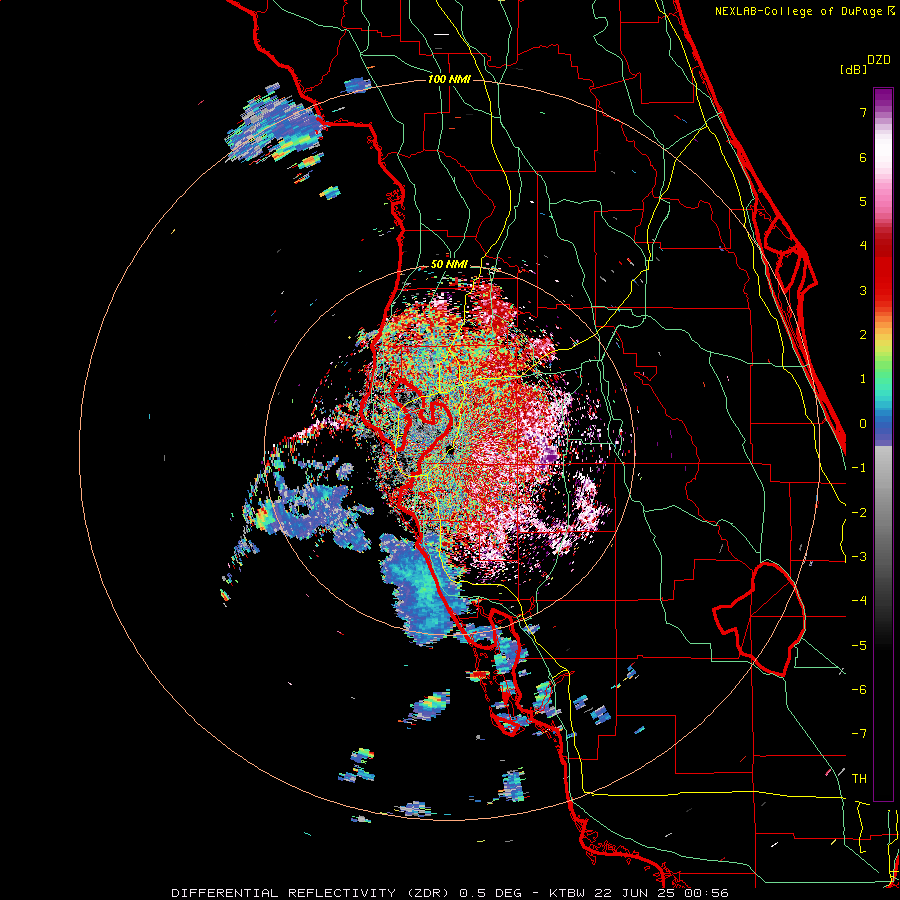Image resolution: width=900 pixels, height=900 pixels.
Task: Click the NEXLAB-College of DuPage label
Action: [800, 11]
